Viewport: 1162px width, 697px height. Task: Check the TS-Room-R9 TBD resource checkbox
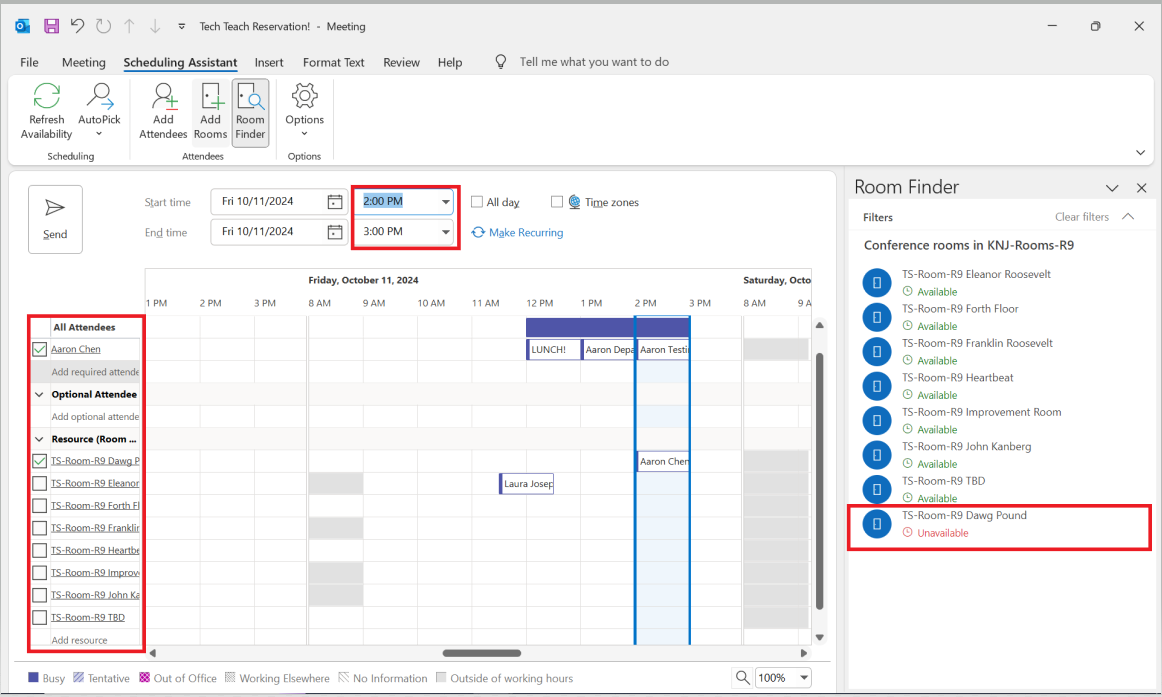(x=39, y=618)
